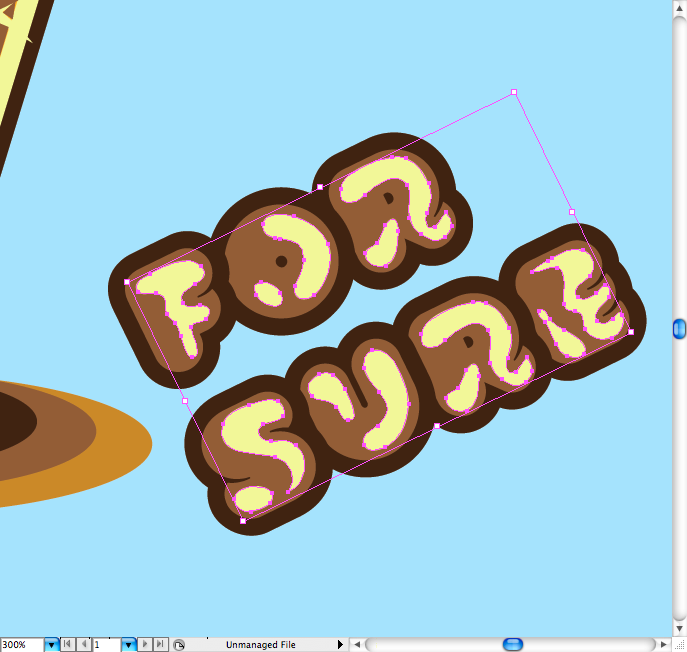Viewport: 687px width, 652px height.
Task: Go to first artboard using navigation button
Action: tap(67, 645)
